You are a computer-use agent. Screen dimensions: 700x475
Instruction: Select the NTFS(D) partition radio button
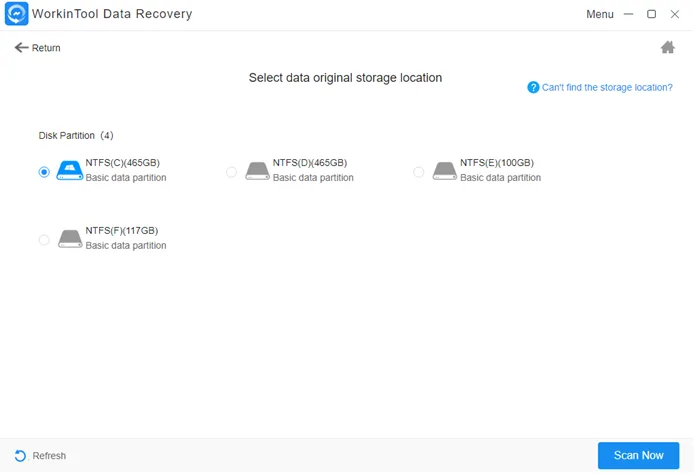coord(231,172)
